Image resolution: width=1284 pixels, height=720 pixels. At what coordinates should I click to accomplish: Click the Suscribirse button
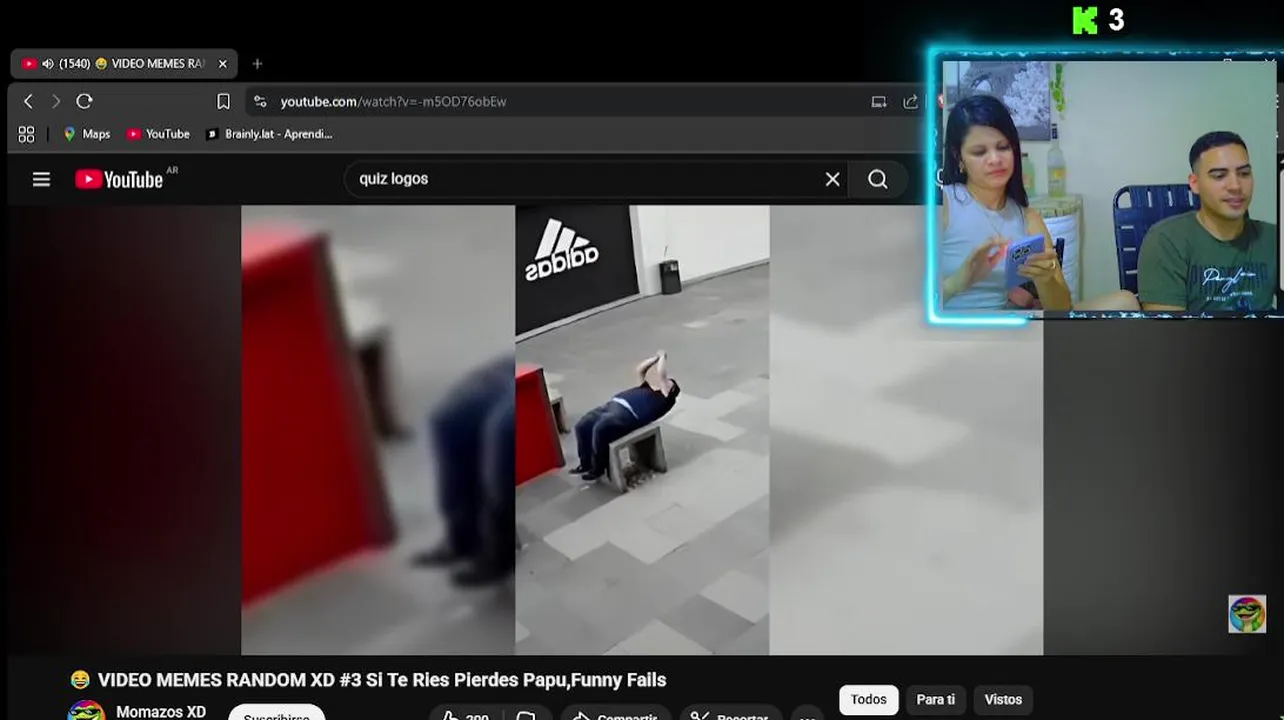(276, 714)
